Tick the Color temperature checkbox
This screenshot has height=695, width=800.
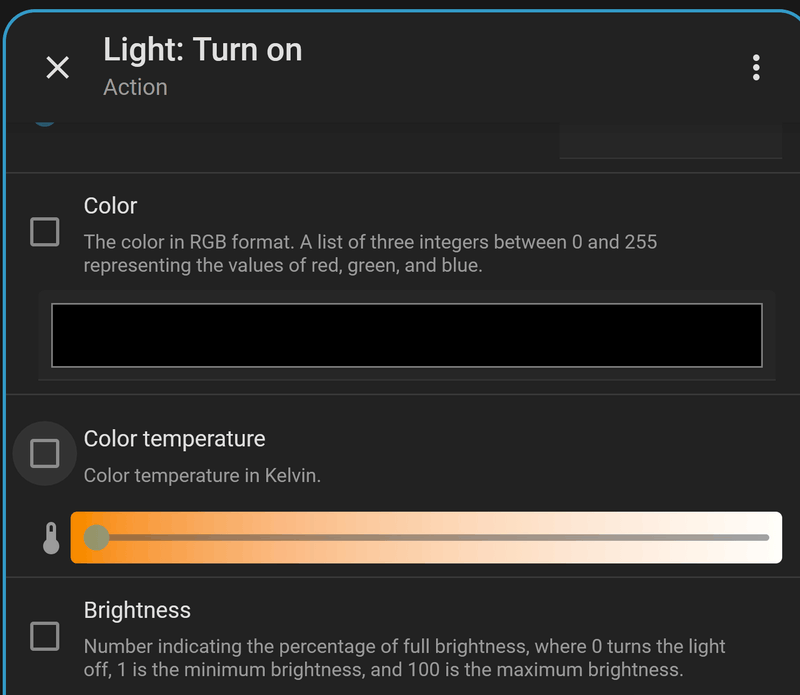coord(45,454)
